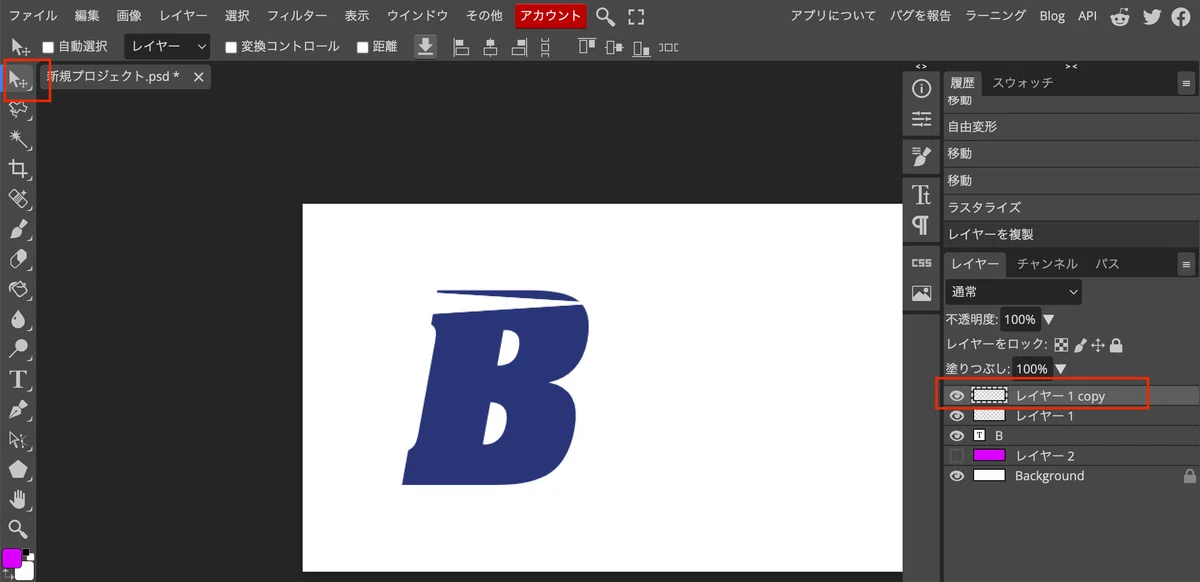Toggle fullscreen mode icon
The width and height of the screenshot is (1200, 582).
click(636, 16)
